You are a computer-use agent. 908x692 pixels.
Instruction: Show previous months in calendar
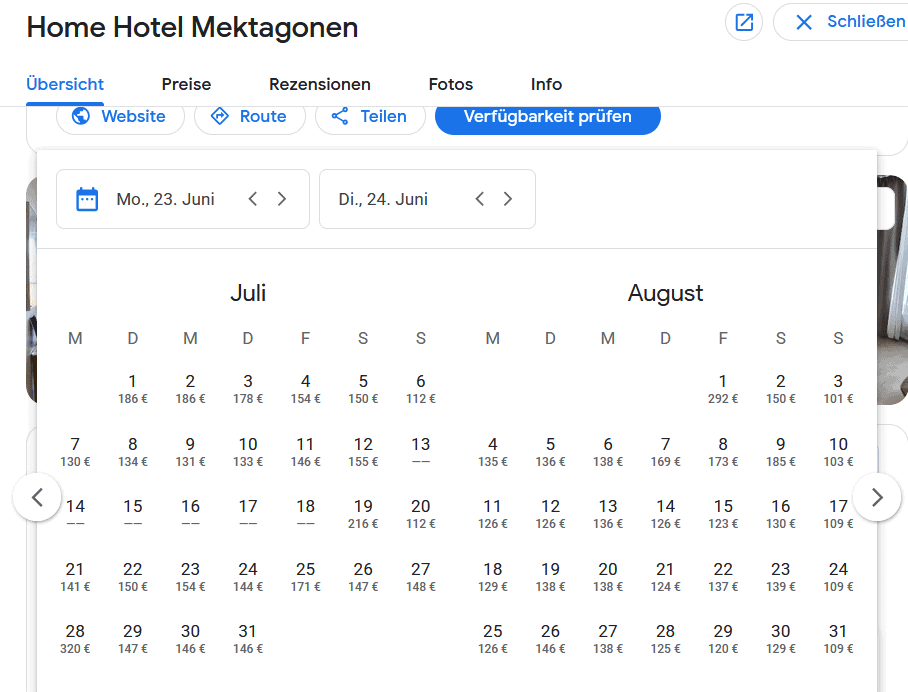(x=38, y=497)
